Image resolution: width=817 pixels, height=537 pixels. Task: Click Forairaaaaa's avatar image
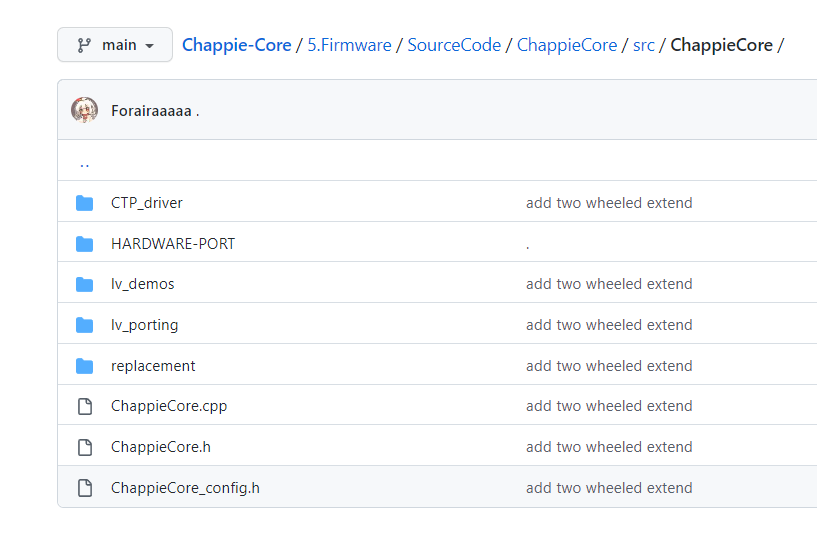(x=84, y=110)
